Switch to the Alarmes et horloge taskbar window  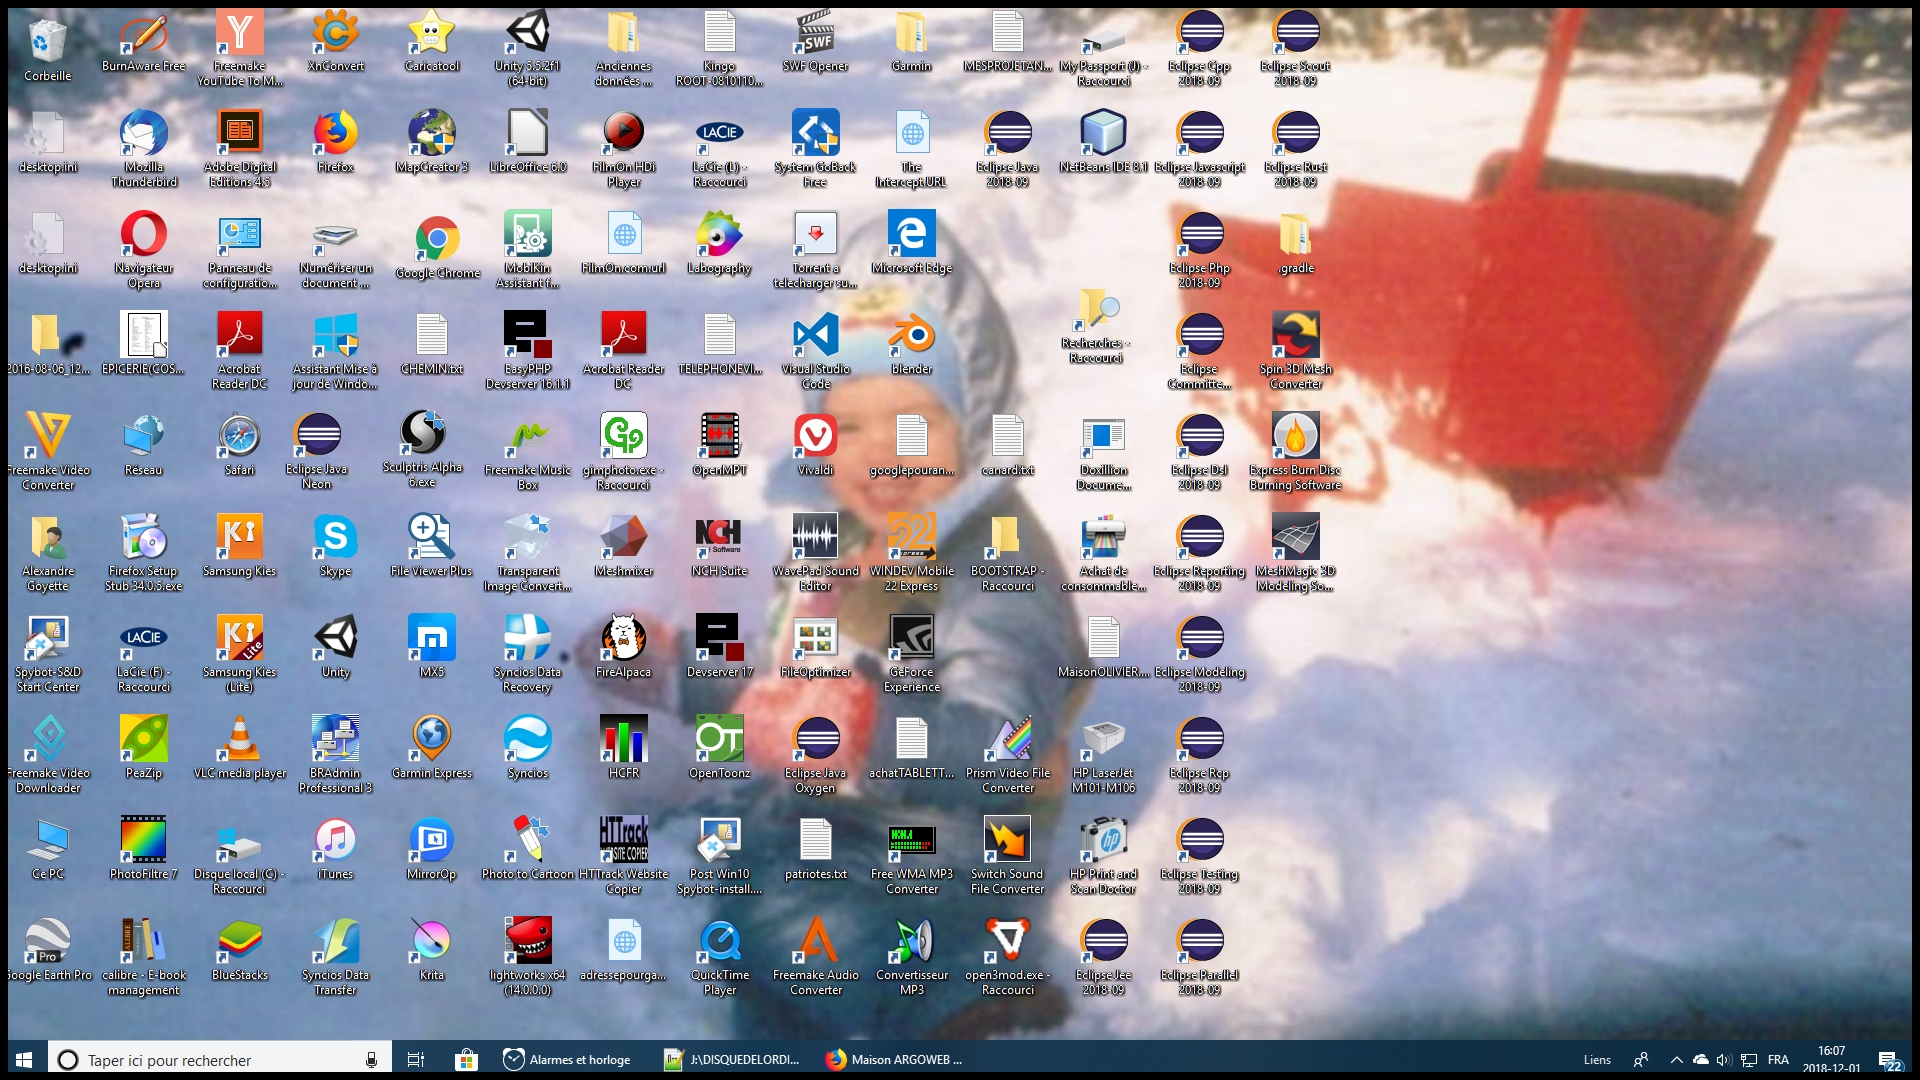coord(568,1060)
